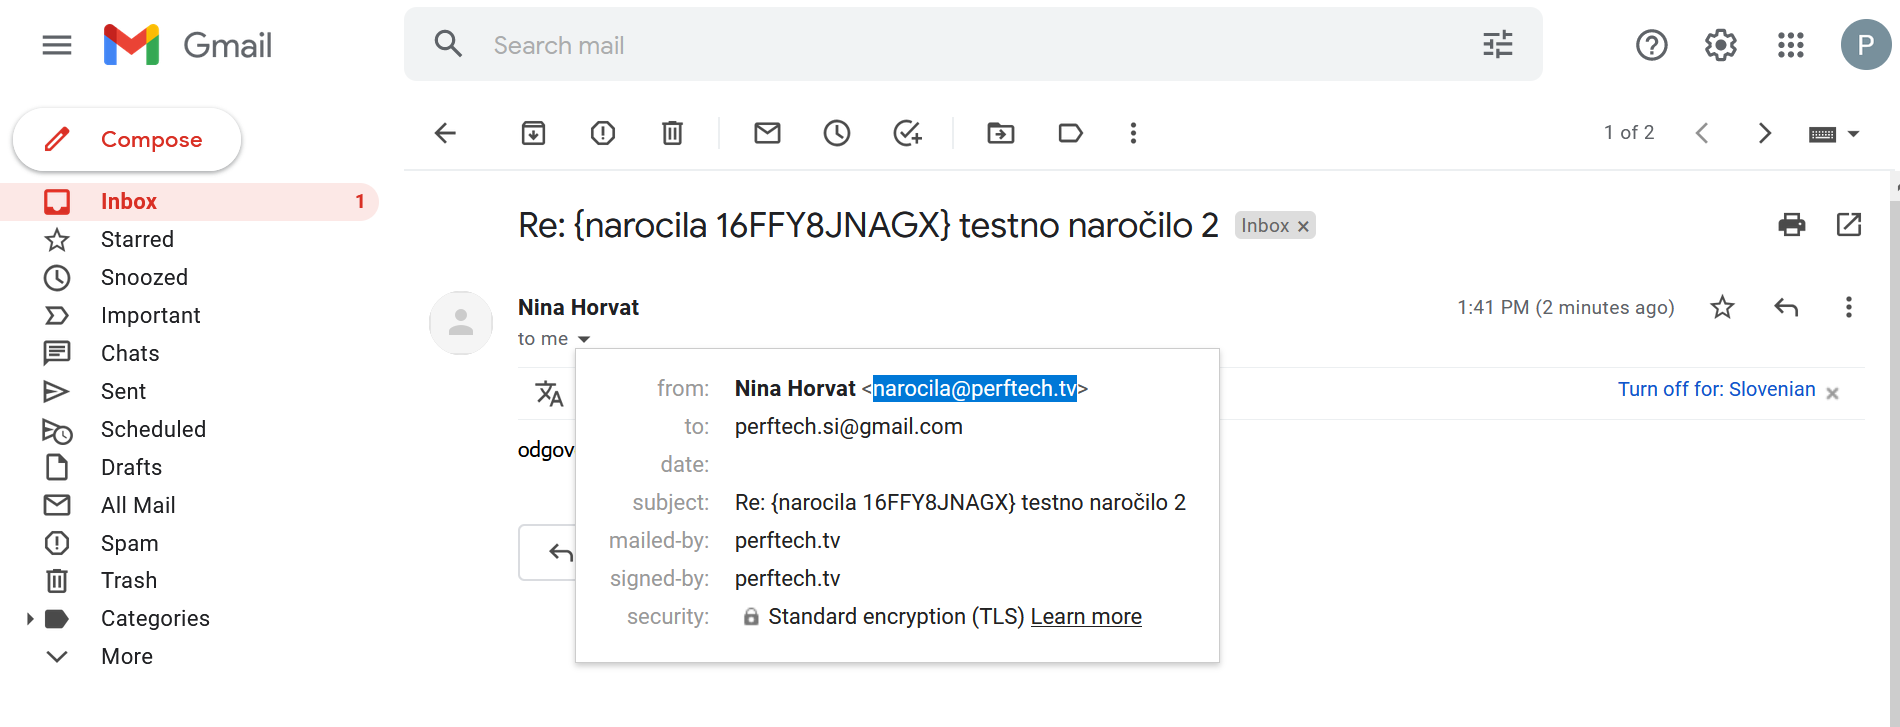Go back to inbox arrow
Image resolution: width=1900 pixels, height=727 pixels.
coord(445,133)
